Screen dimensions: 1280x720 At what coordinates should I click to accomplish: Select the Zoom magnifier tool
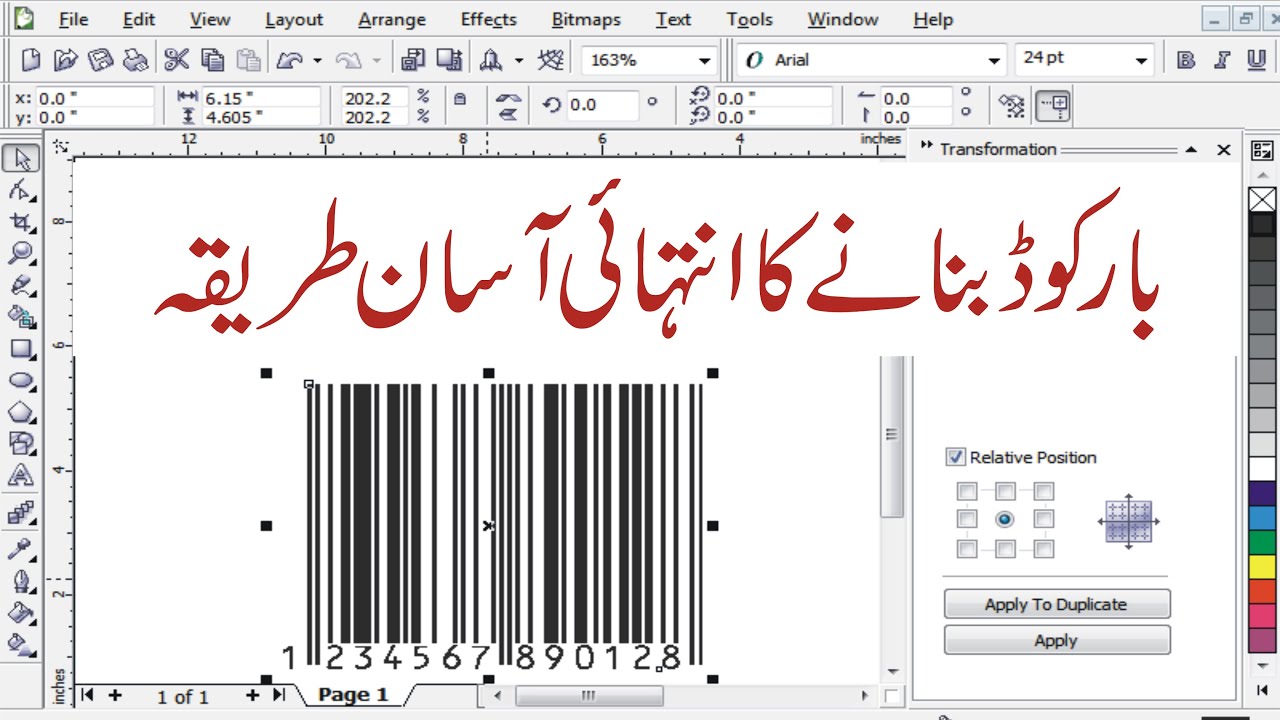point(21,253)
